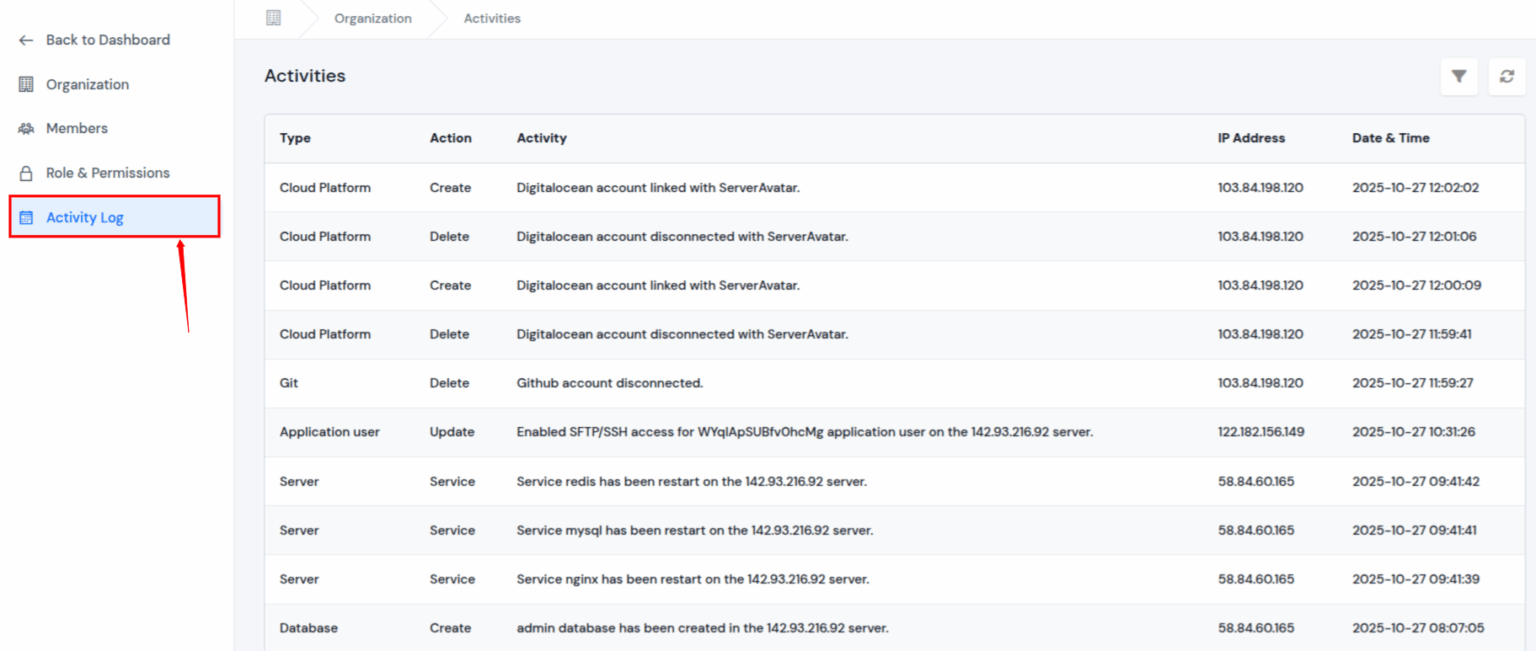Click the Git type cell
The image size is (1536, 651).
290,383
